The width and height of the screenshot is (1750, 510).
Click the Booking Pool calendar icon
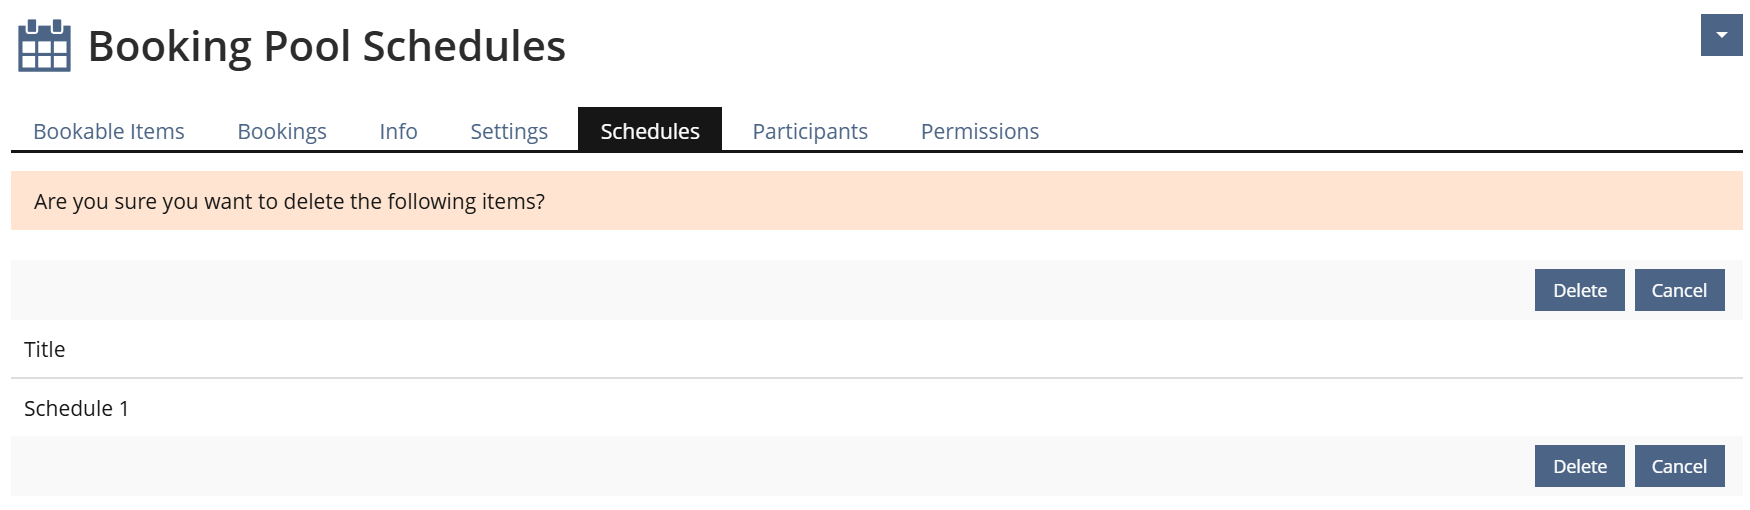pyautogui.click(x=44, y=46)
